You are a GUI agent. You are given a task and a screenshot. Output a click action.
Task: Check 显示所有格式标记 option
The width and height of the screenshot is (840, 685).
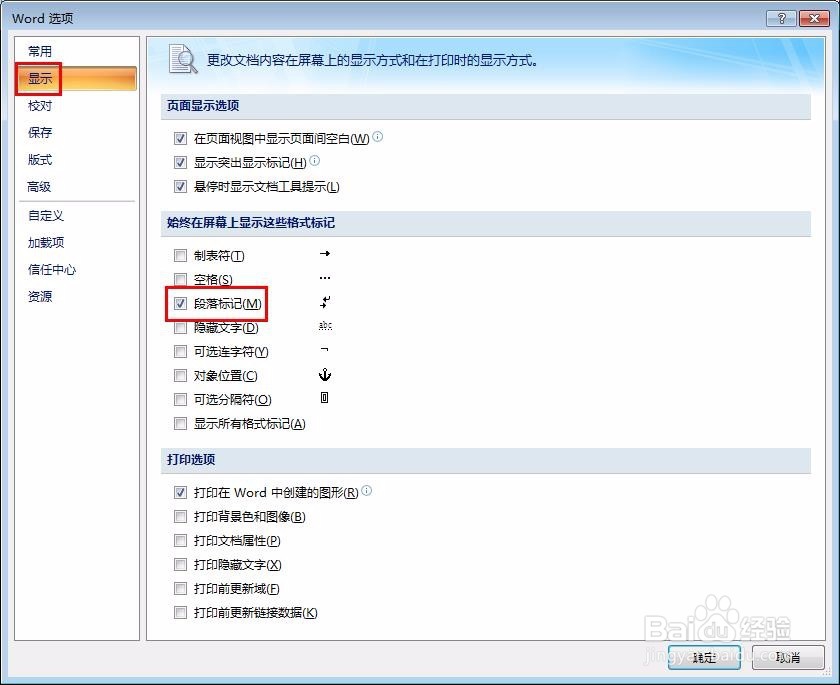click(x=180, y=423)
